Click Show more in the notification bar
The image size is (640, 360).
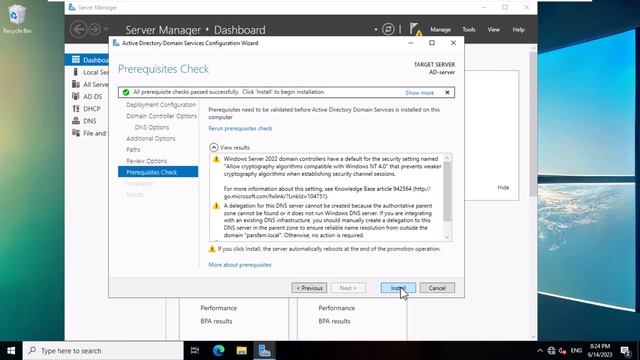pos(420,93)
